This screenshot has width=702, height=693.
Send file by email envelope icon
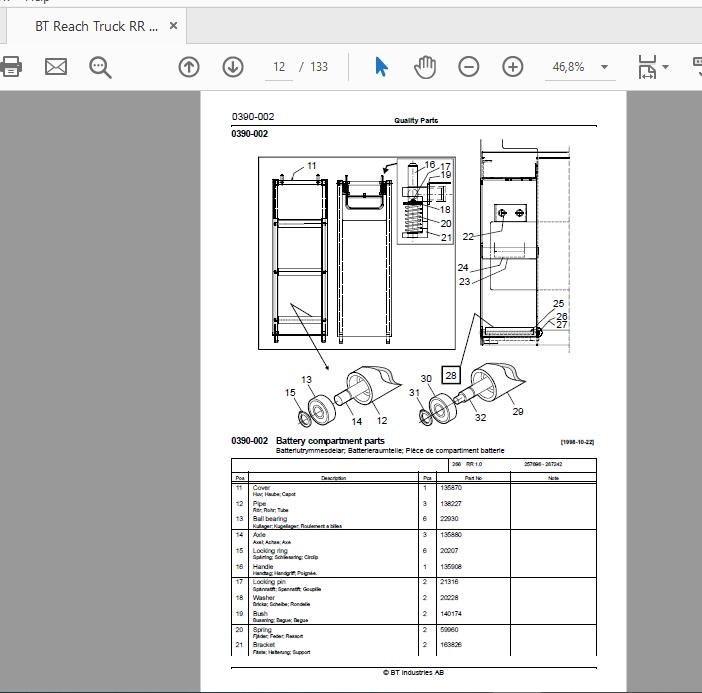click(x=56, y=67)
